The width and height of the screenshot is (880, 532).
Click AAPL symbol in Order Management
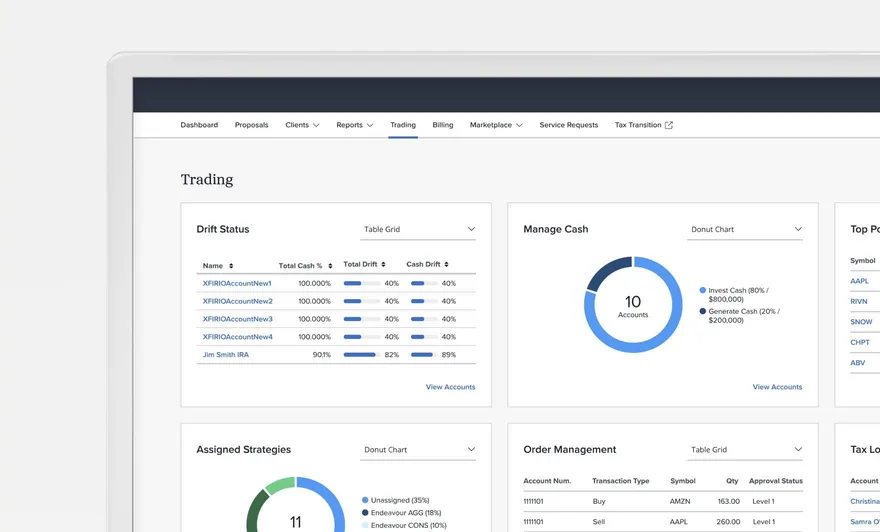[x=679, y=521]
